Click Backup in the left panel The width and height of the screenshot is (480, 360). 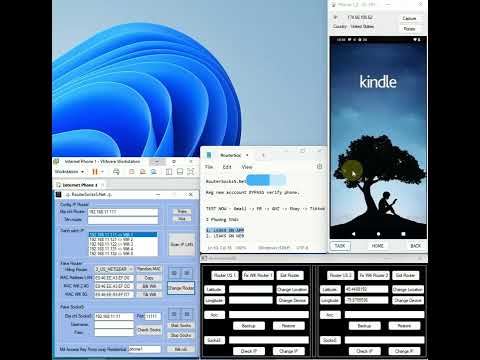(249, 326)
